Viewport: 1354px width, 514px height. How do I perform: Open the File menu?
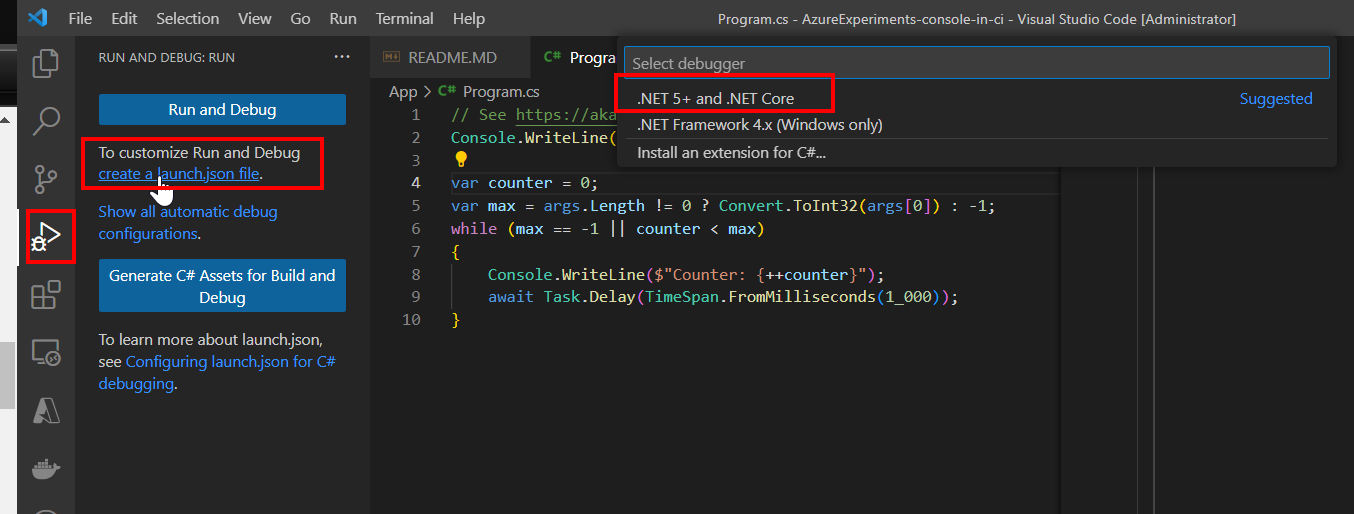80,18
